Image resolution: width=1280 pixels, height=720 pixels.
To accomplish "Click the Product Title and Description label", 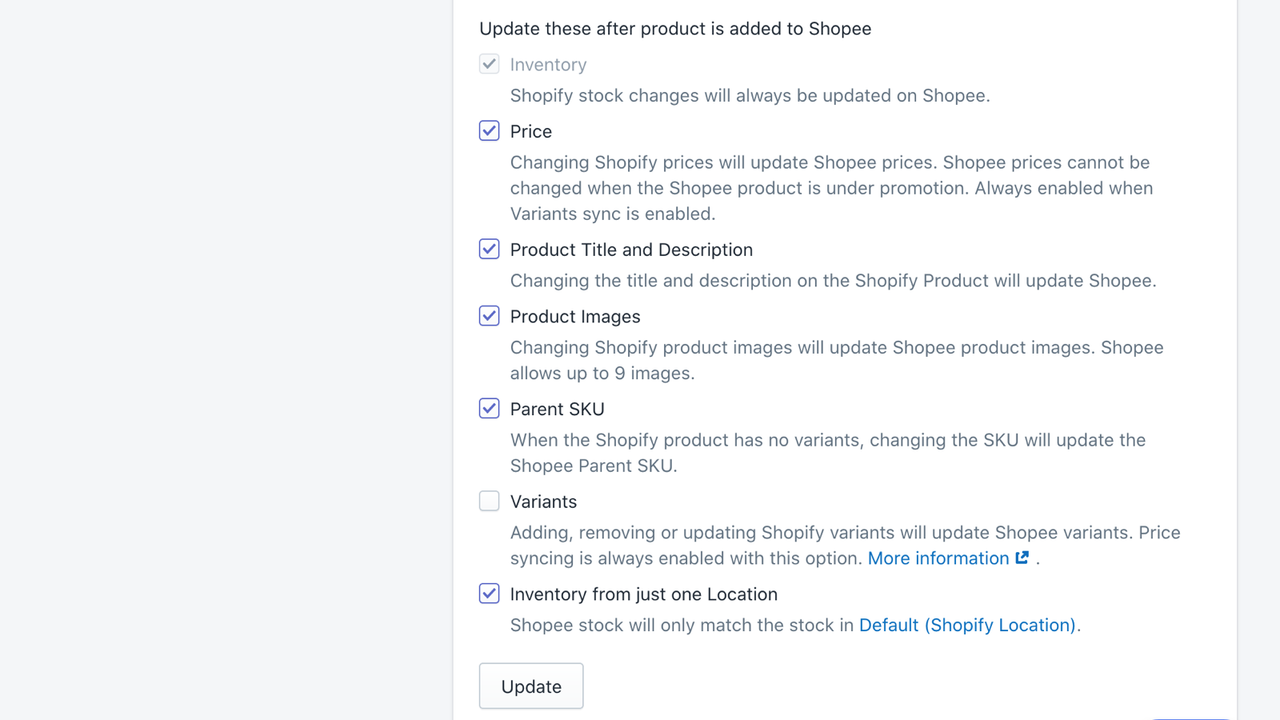I will [x=631, y=249].
